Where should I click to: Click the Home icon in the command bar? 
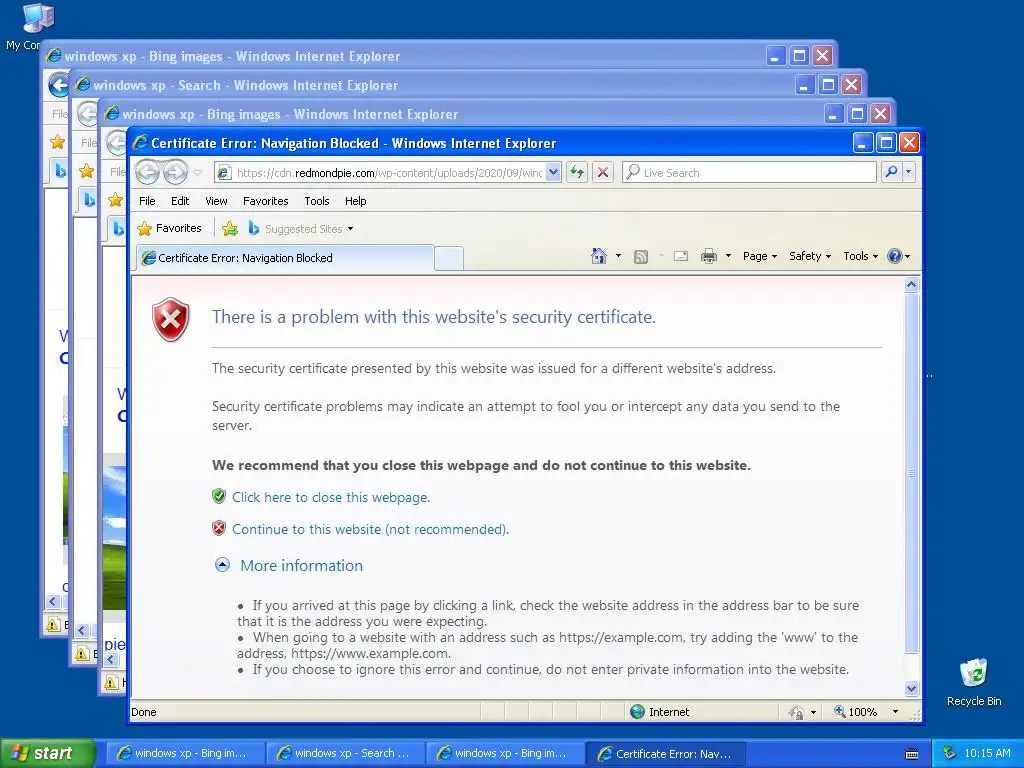point(599,256)
